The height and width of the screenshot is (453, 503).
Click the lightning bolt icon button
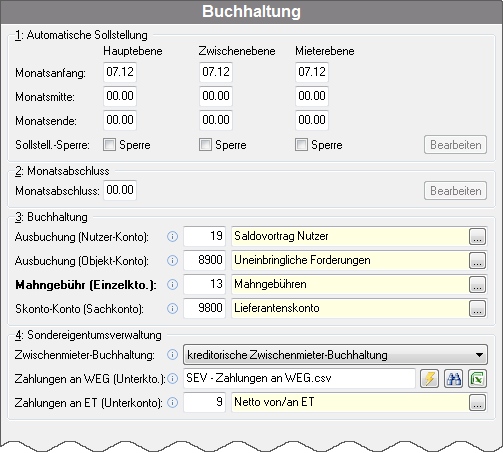[429, 379]
